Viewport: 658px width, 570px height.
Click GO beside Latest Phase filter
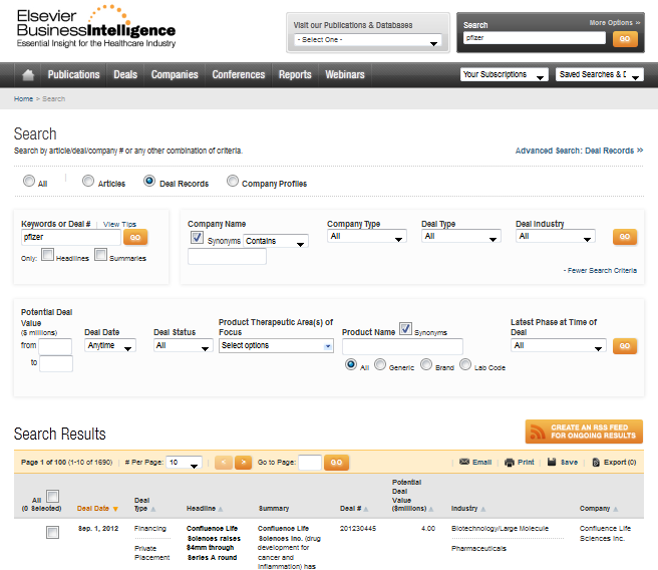pos(625,346)
